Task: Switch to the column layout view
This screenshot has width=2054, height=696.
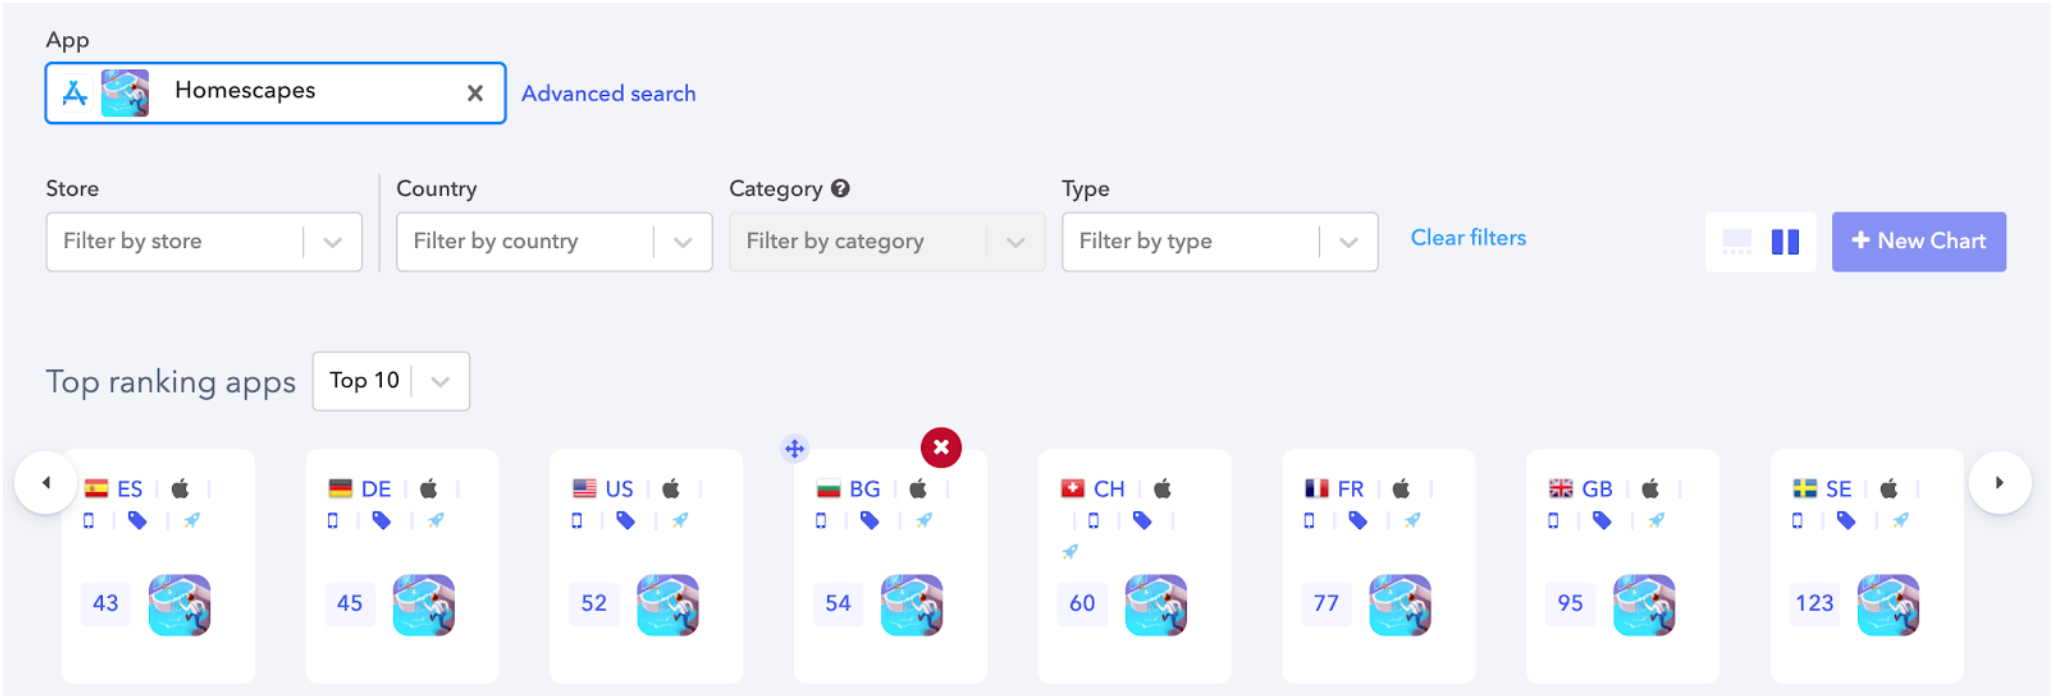Action: click(1787, 241)
